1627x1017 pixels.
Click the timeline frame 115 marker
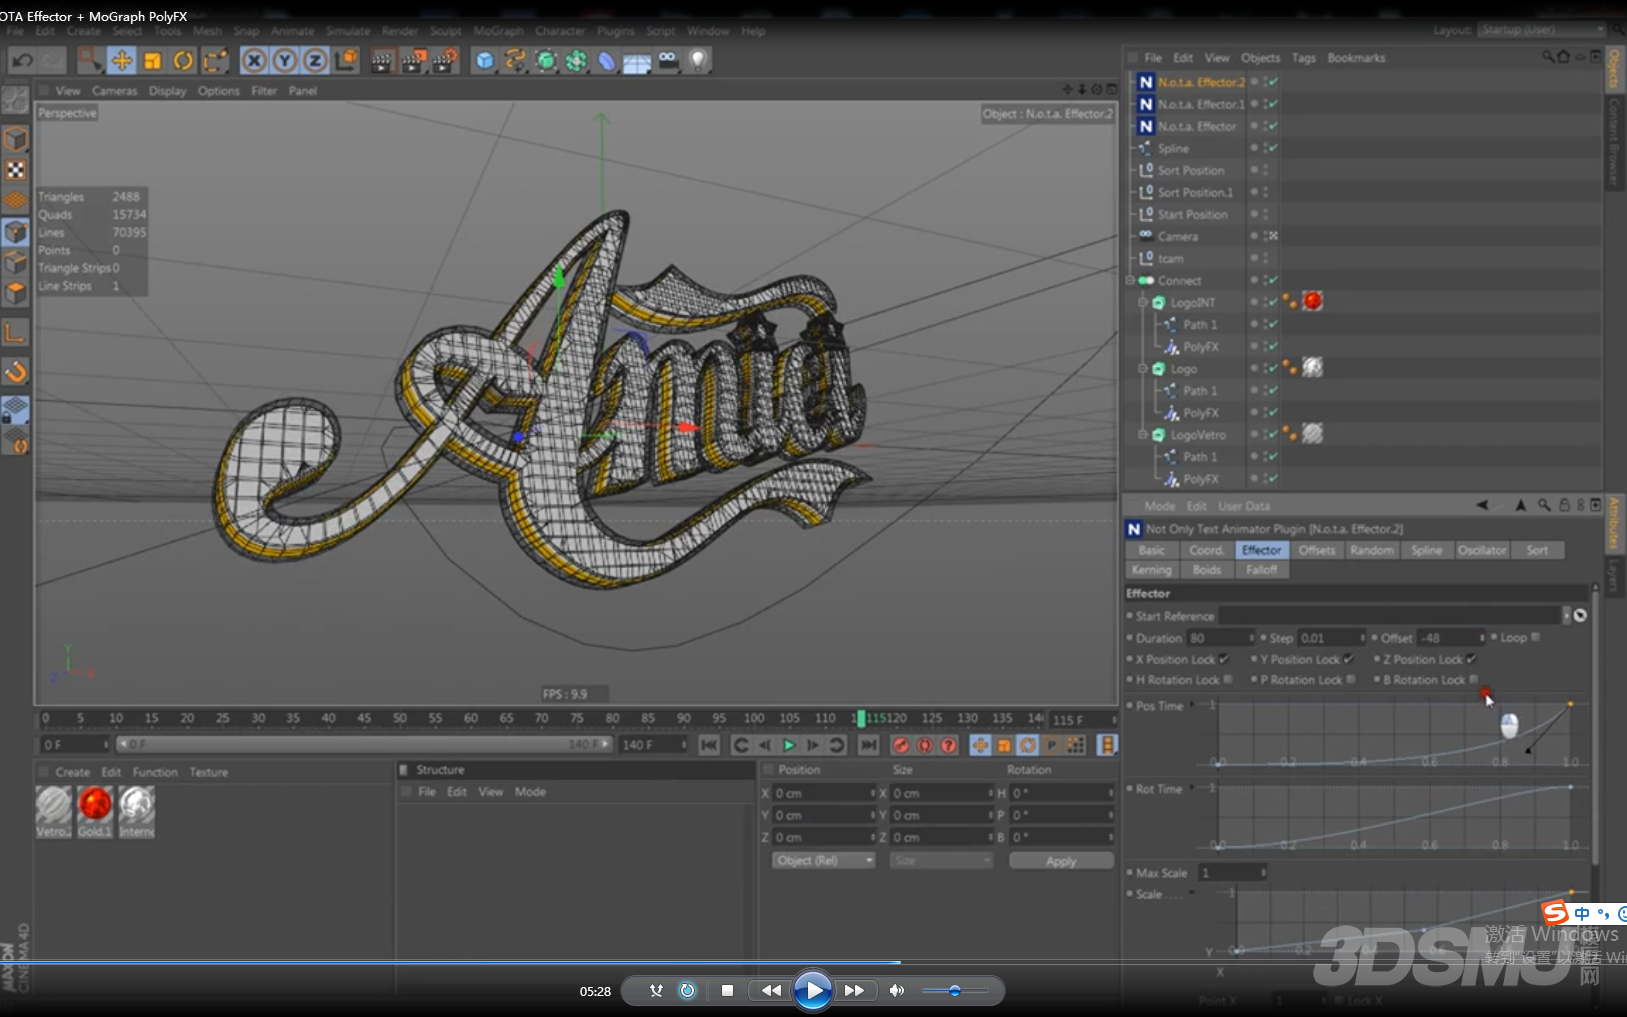click(x=861, y=719)
